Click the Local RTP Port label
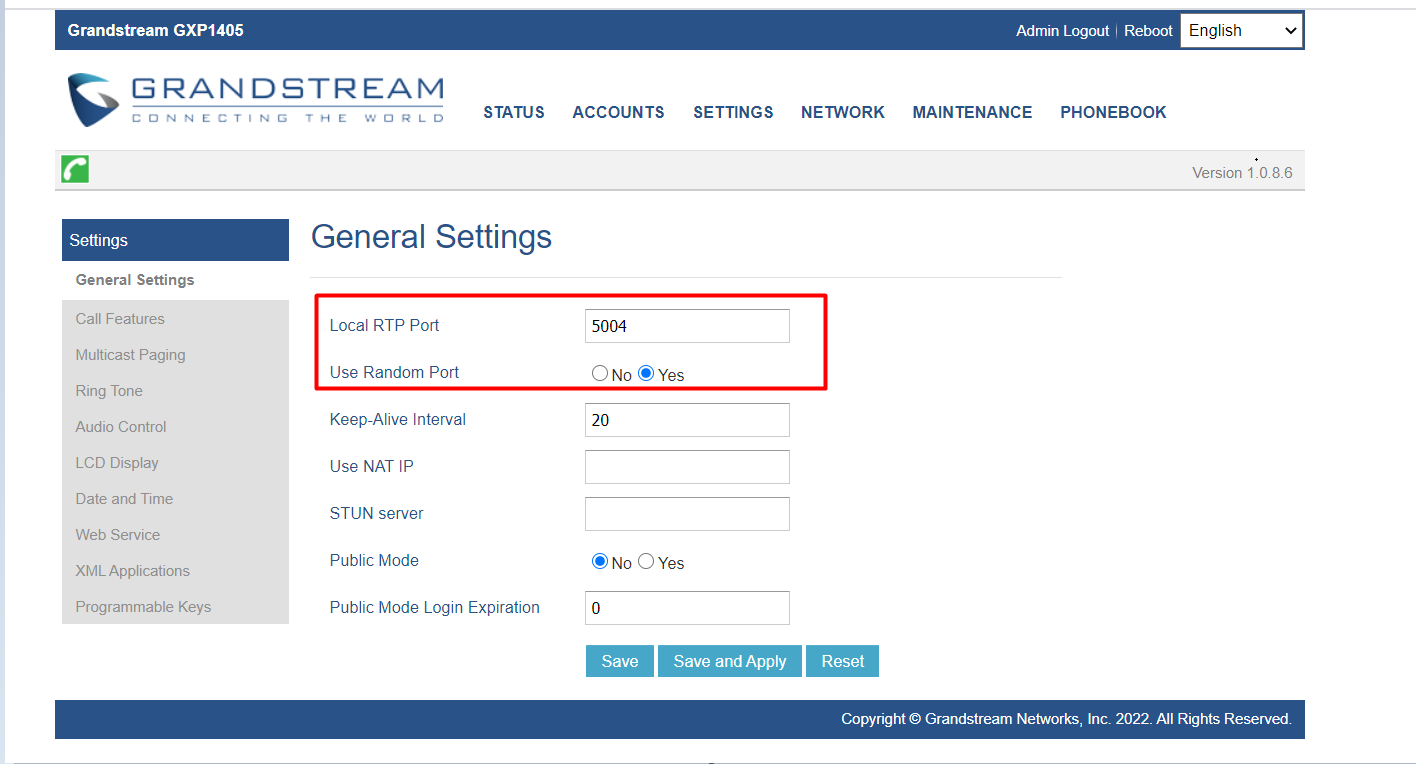 tap(384, 325)
